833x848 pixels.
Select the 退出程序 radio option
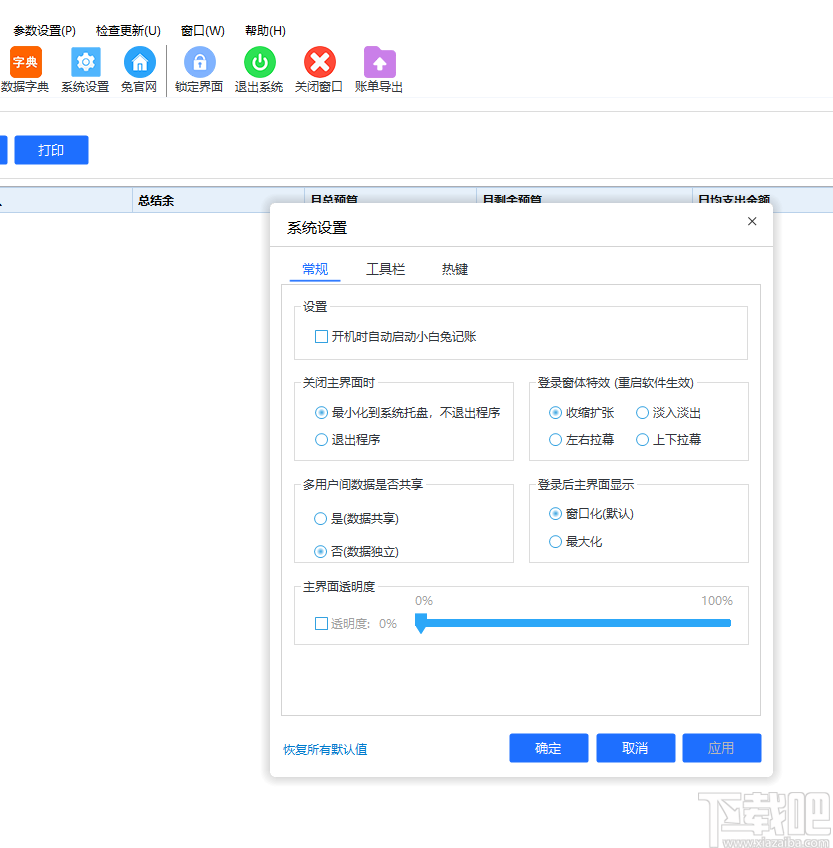pyautogui.click(x=321, y=439)
